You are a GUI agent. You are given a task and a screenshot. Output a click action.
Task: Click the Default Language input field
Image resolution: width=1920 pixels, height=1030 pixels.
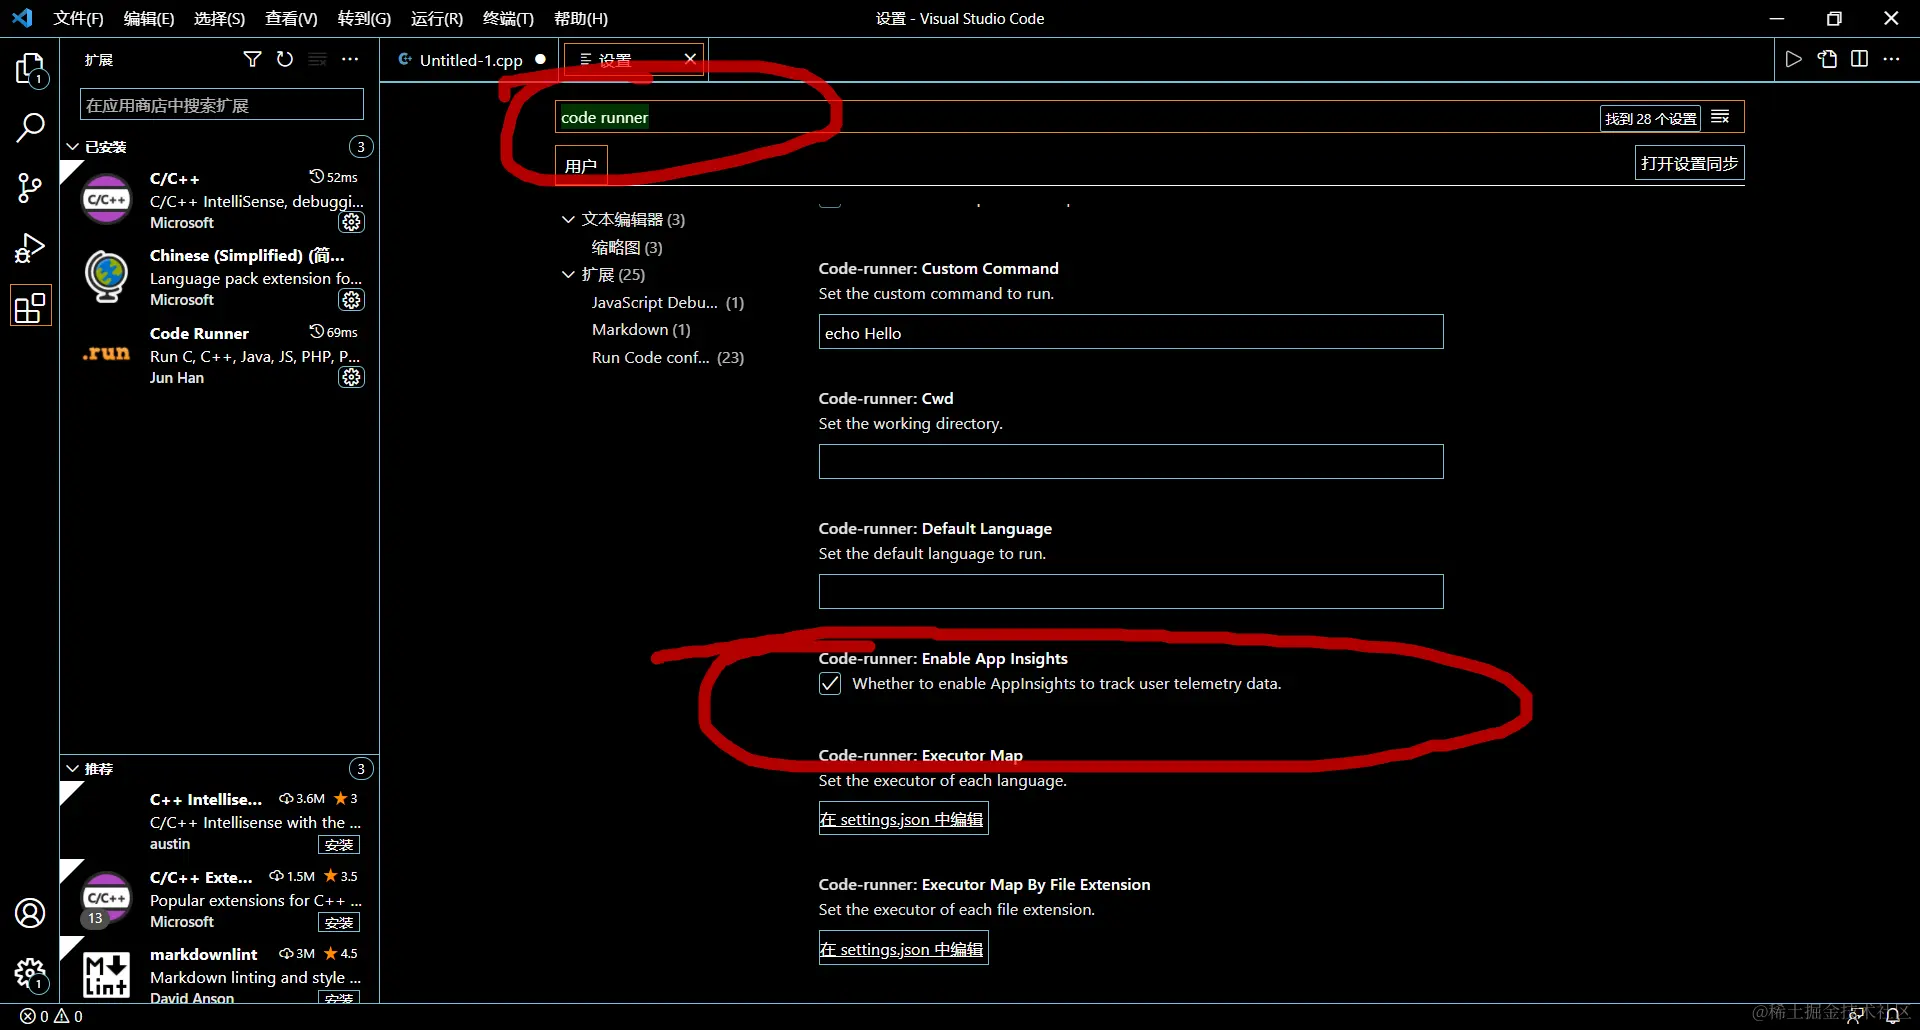tap(1131, 592)
